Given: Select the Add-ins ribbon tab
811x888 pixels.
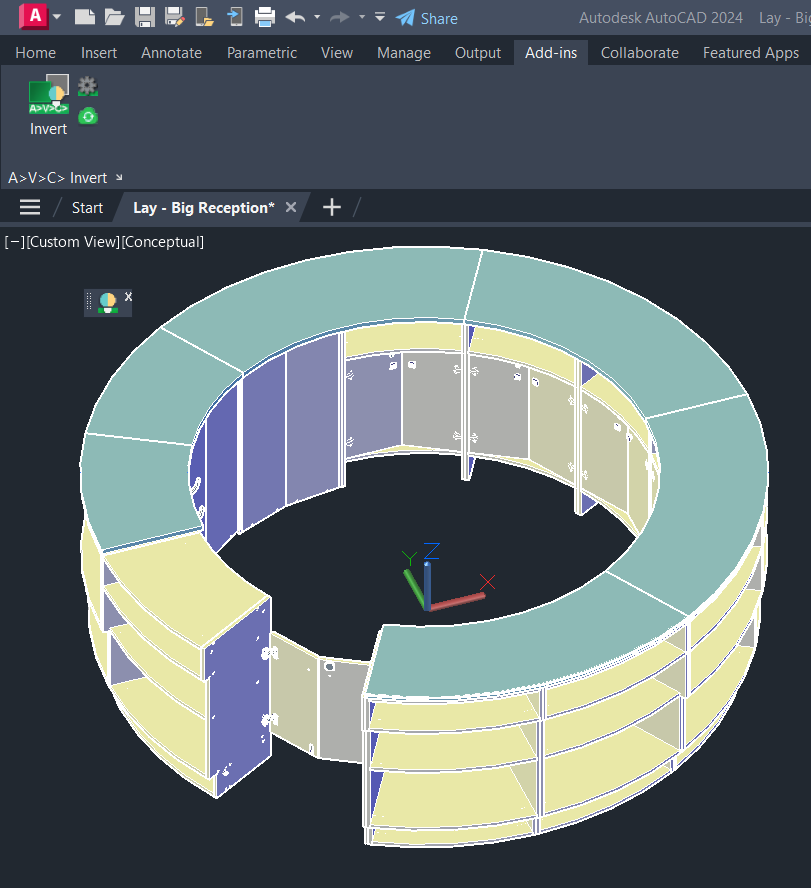Looking at the screenshot, I should point(551,53).
